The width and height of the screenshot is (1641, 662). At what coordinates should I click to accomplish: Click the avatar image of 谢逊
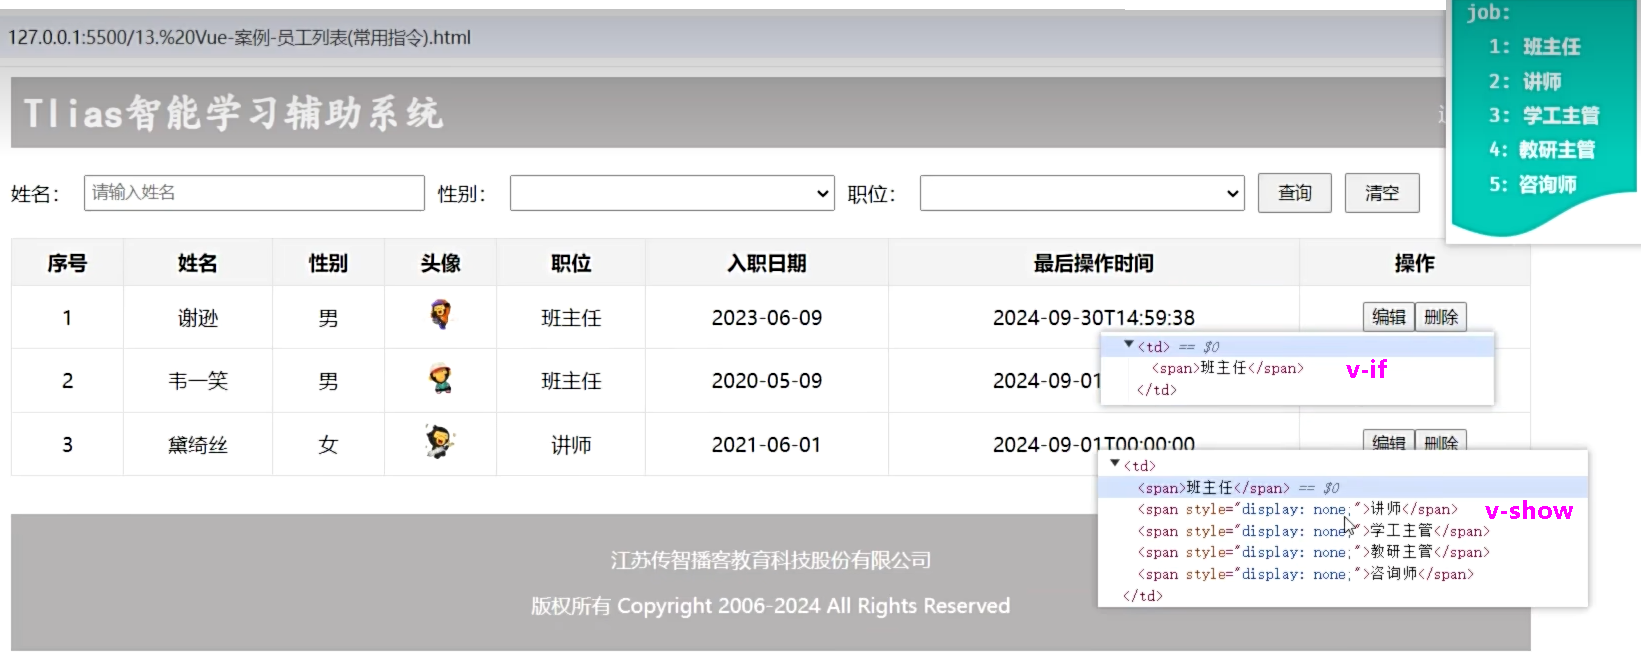[440, 315]
